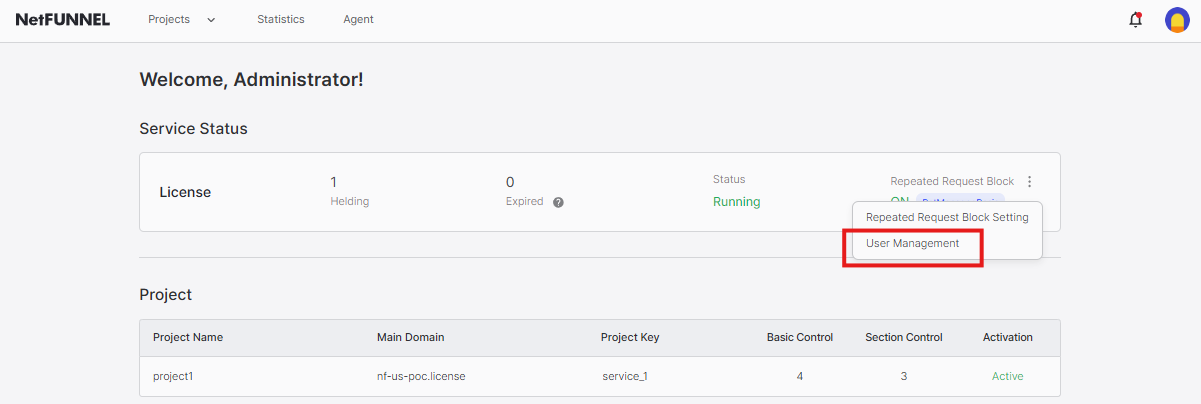
Task: Click the Basic Control column header
Action: pos(800,337)
